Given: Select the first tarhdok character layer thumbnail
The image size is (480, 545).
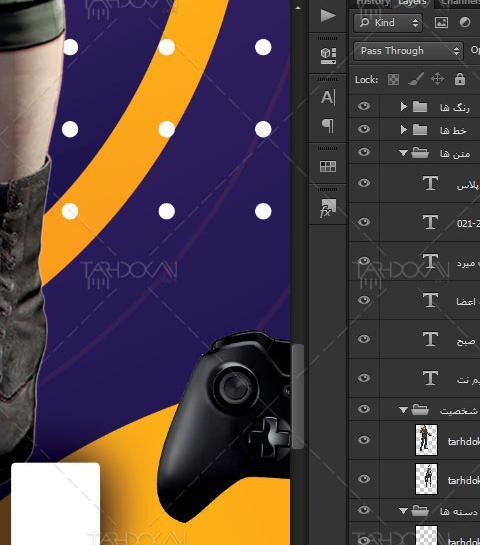Looking at the screenshot, I should [x=426, y=440].
